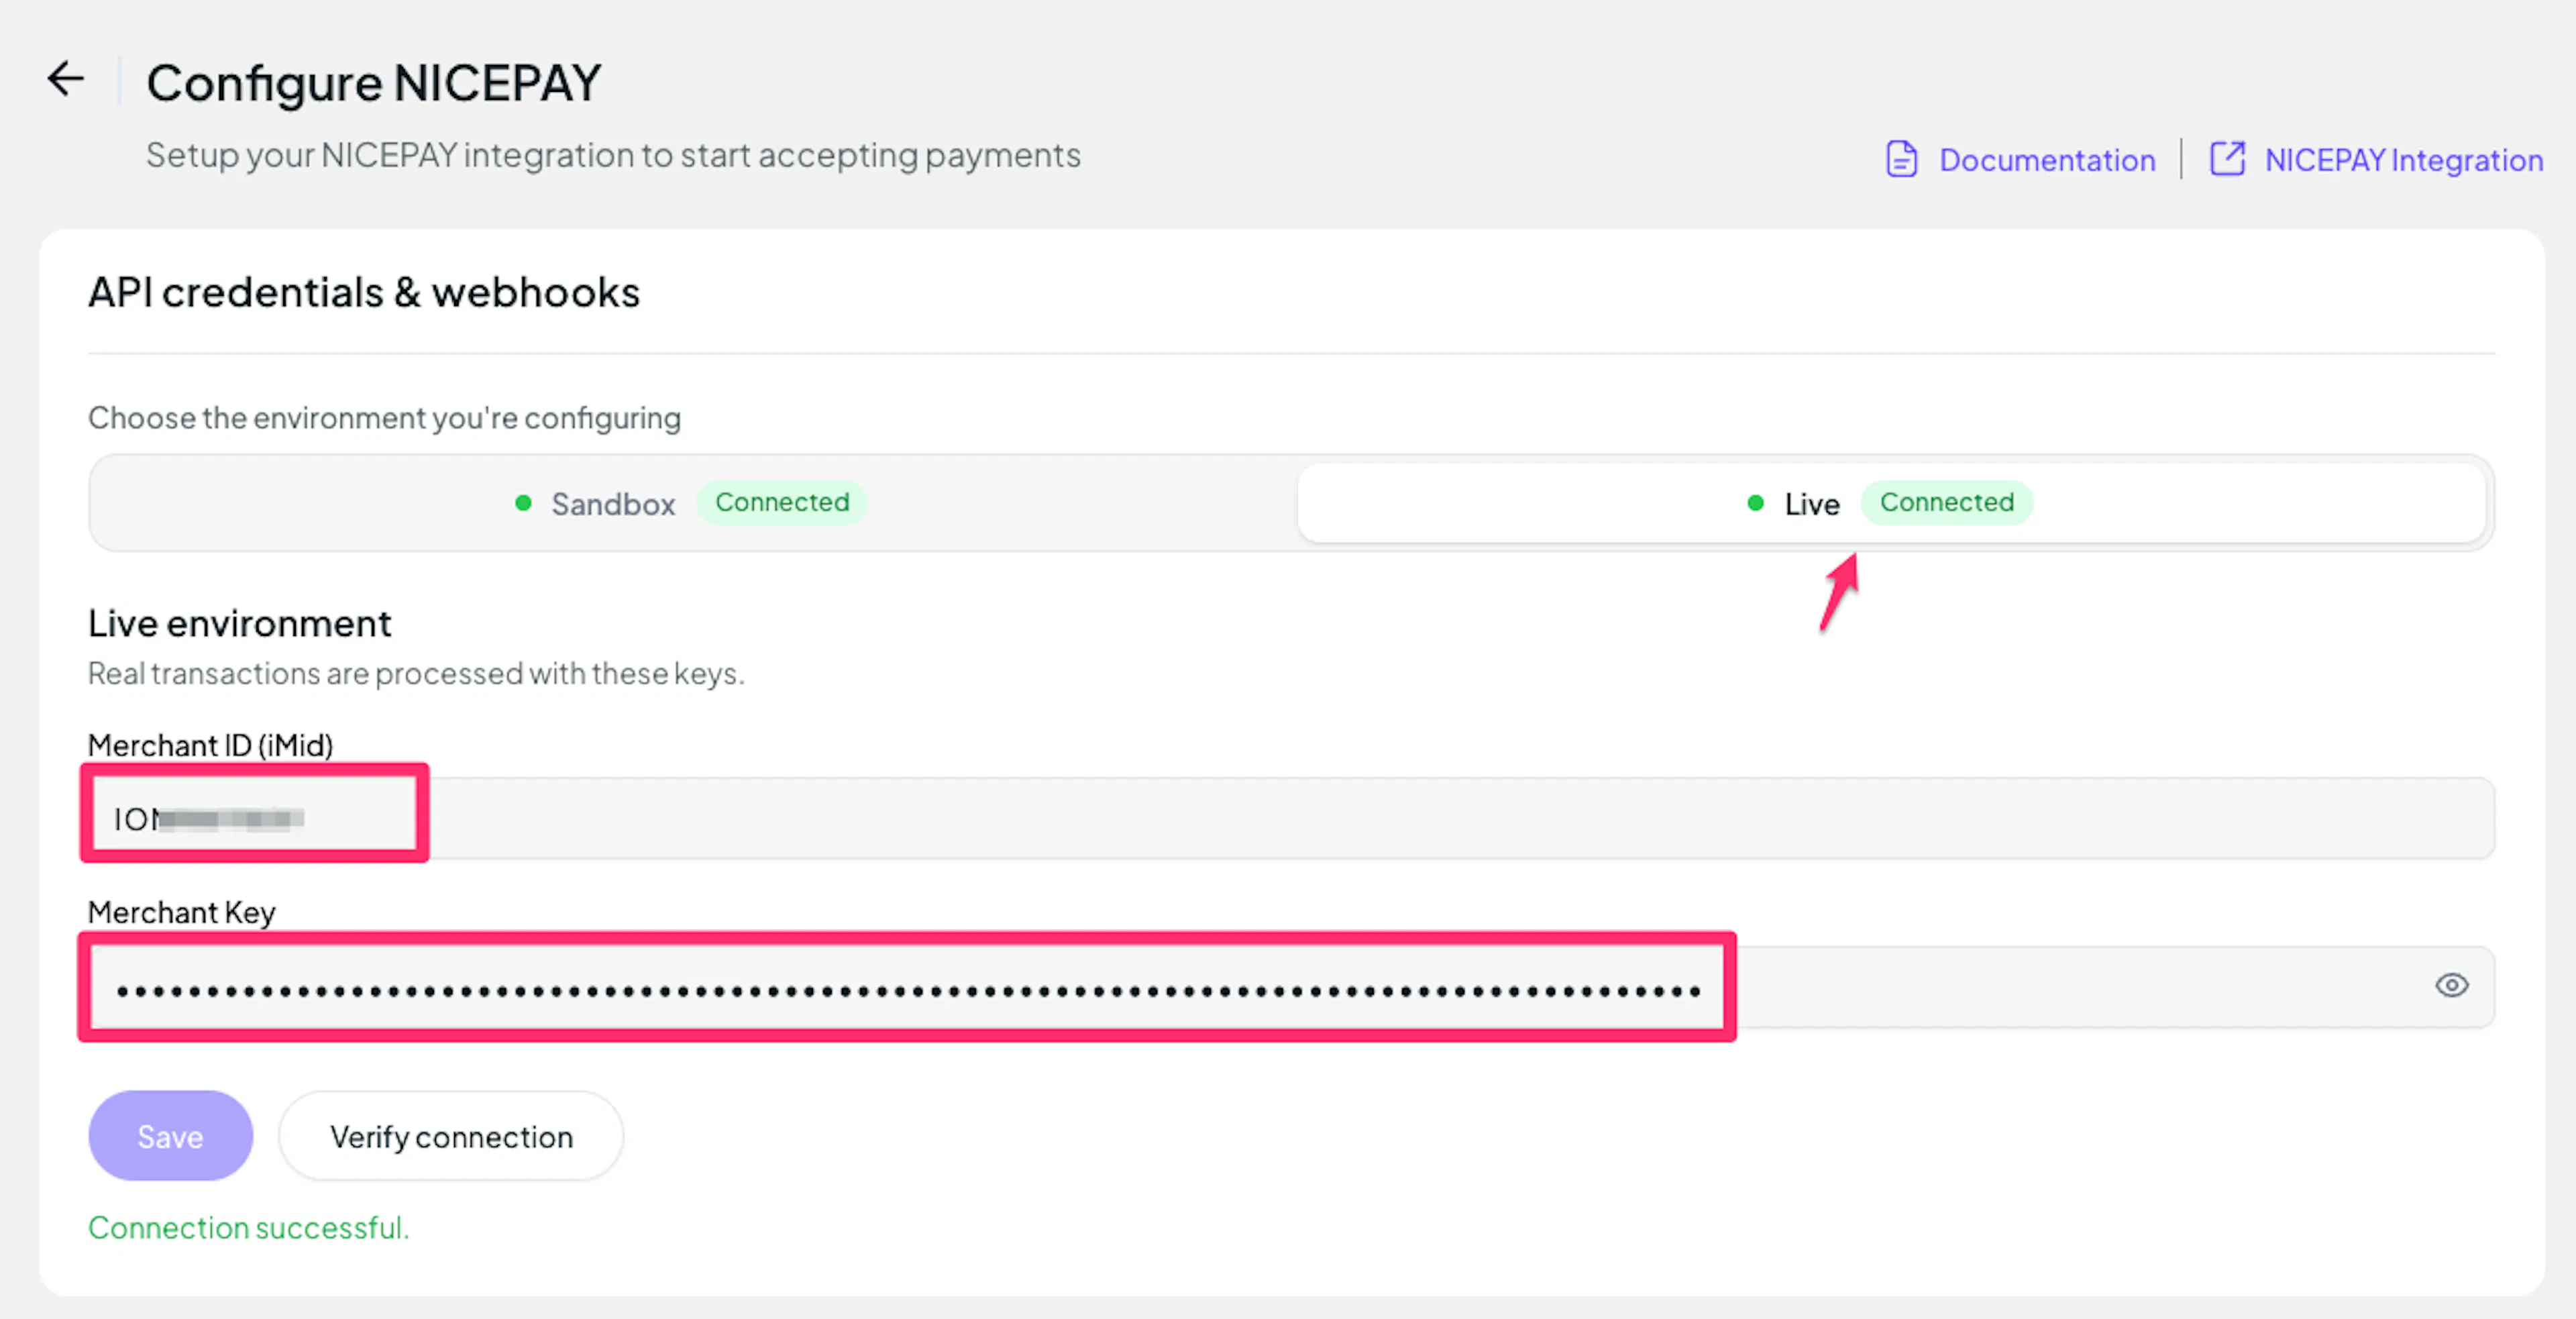
Task: Click the NICEPAY Integration external link icon
Action: tap(2227, 159)
